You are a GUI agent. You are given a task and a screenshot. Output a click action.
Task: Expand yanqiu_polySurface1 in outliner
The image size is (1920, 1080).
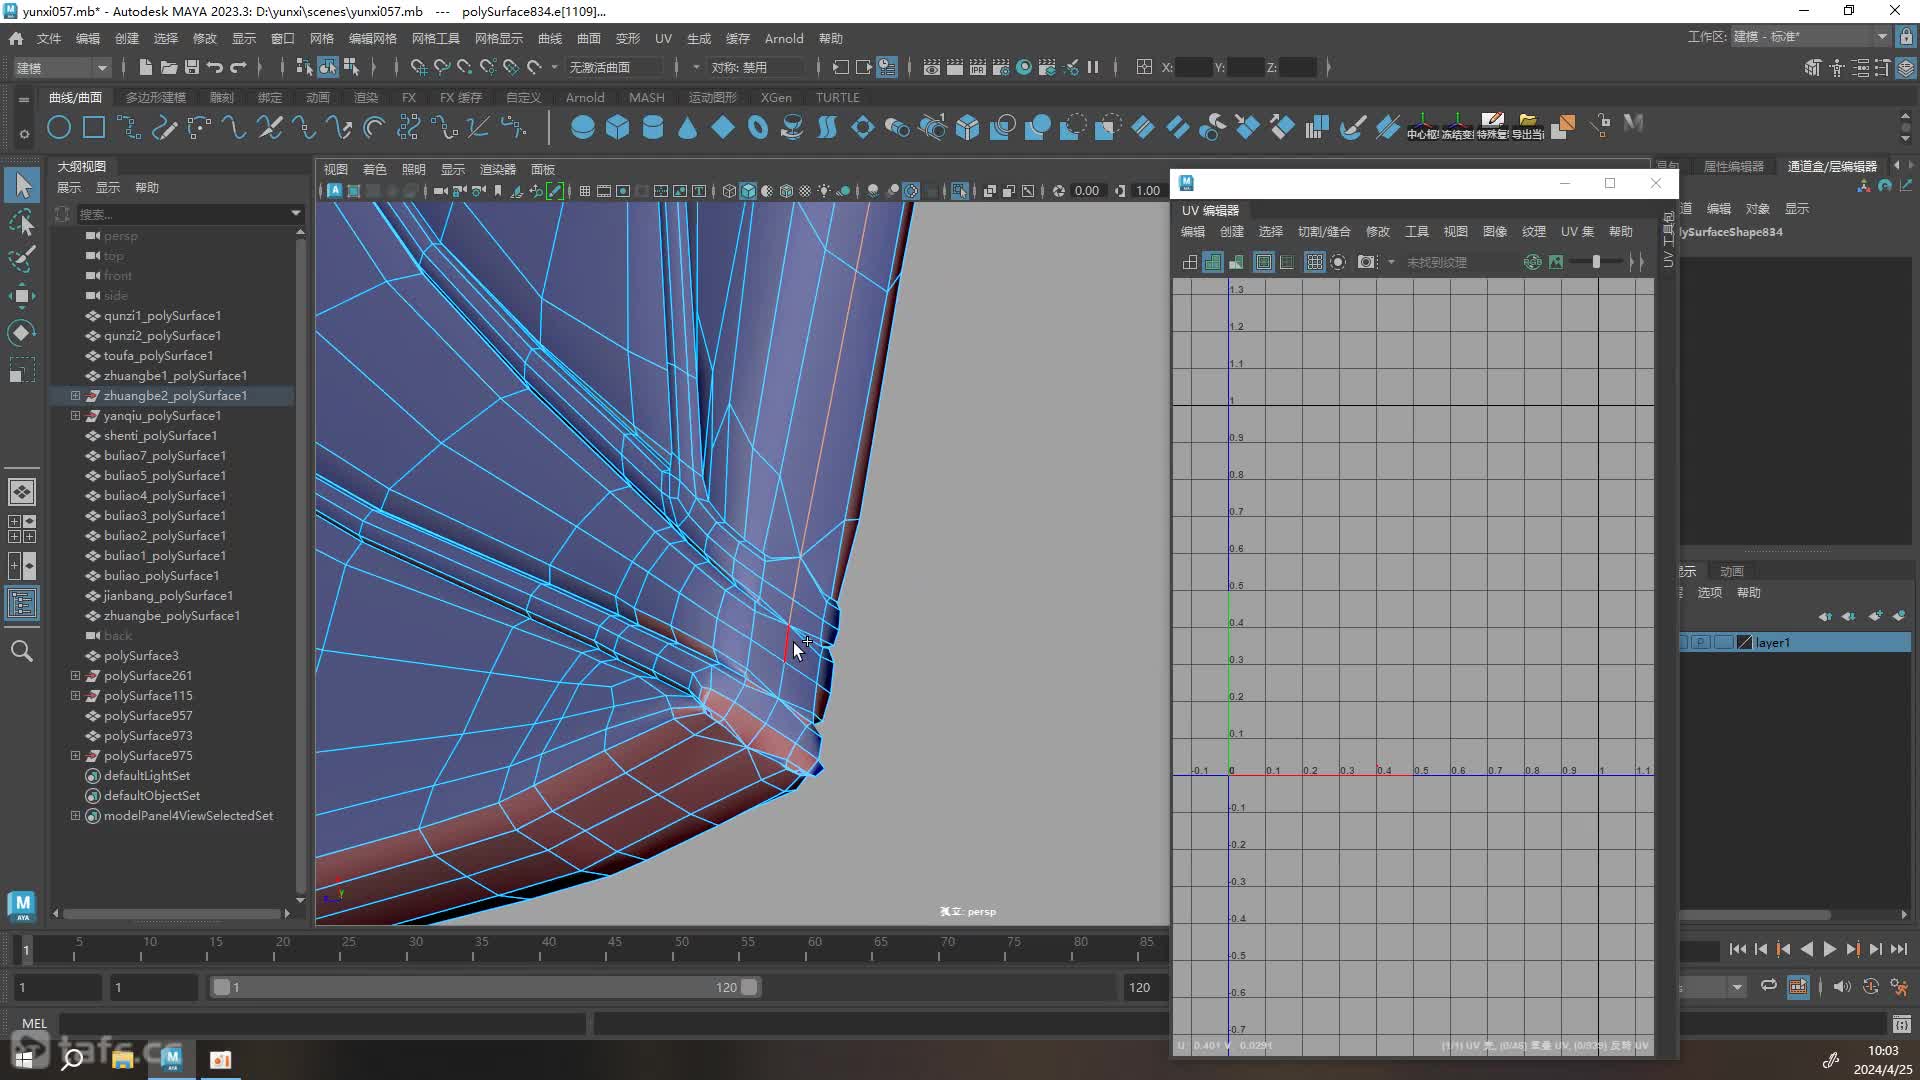point(75,415)
